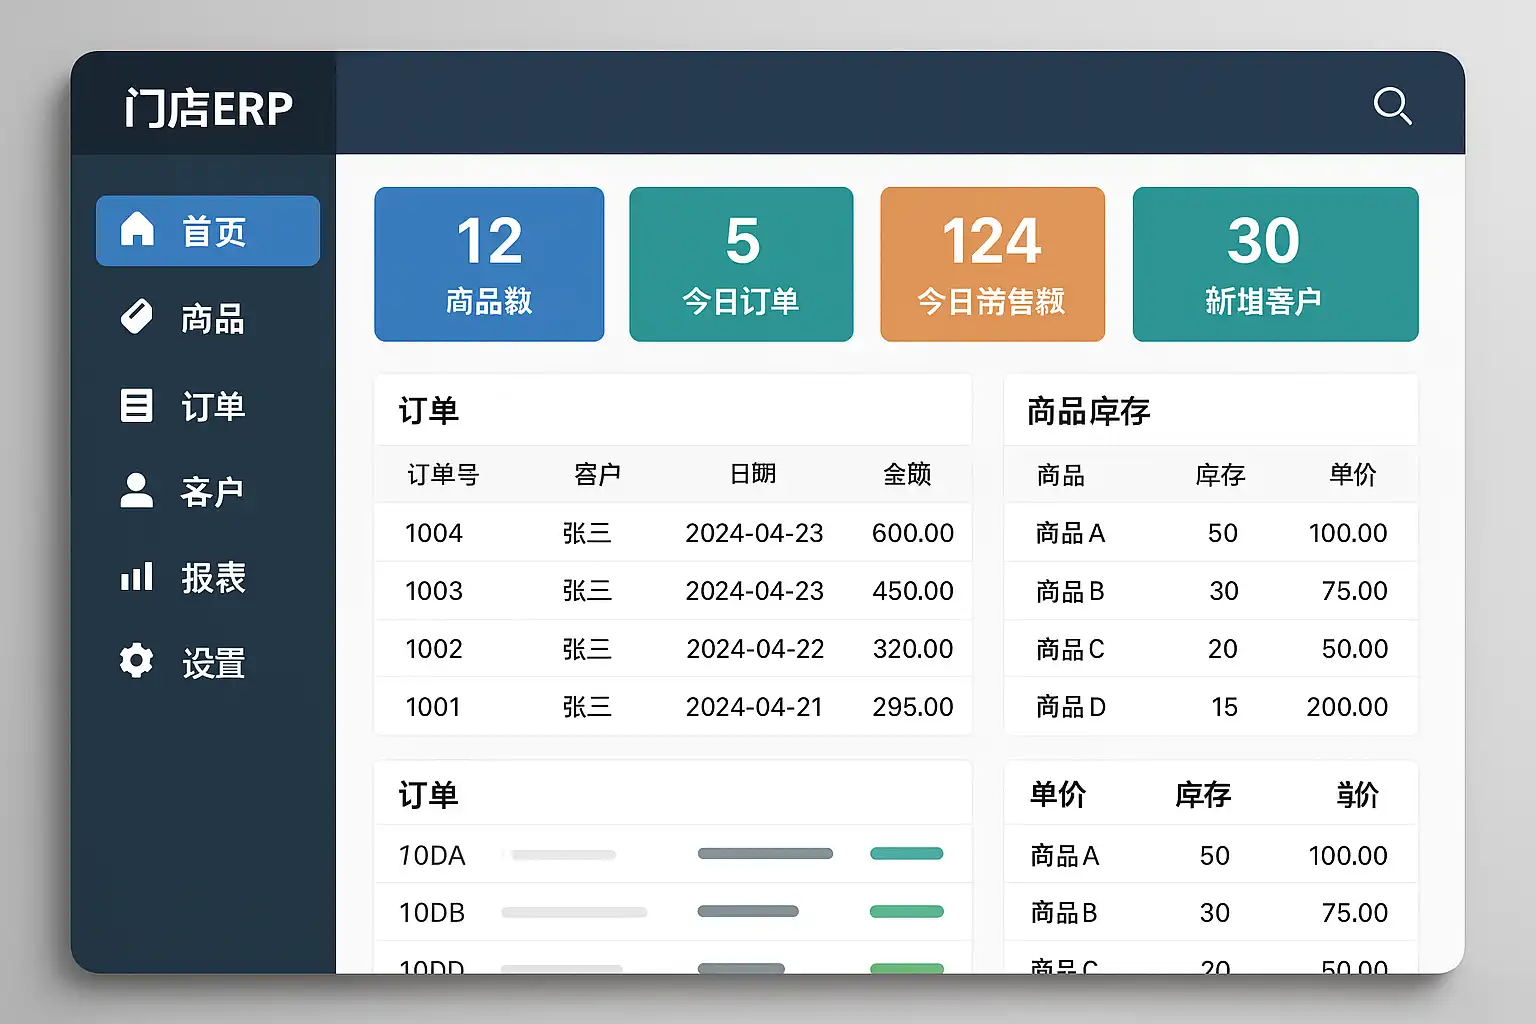The image size is (1536, 1024).
Task: Select order 1004 row
Action: click(672, 533)
